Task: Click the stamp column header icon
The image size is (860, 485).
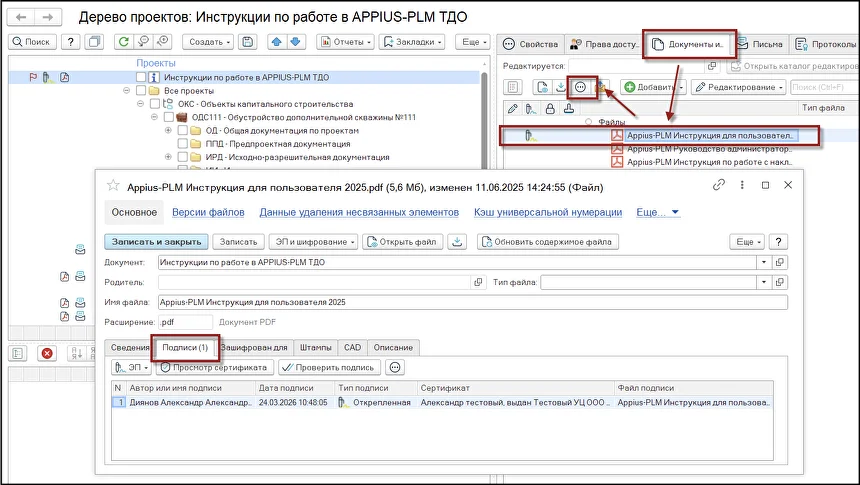Action: click(569, 109)
